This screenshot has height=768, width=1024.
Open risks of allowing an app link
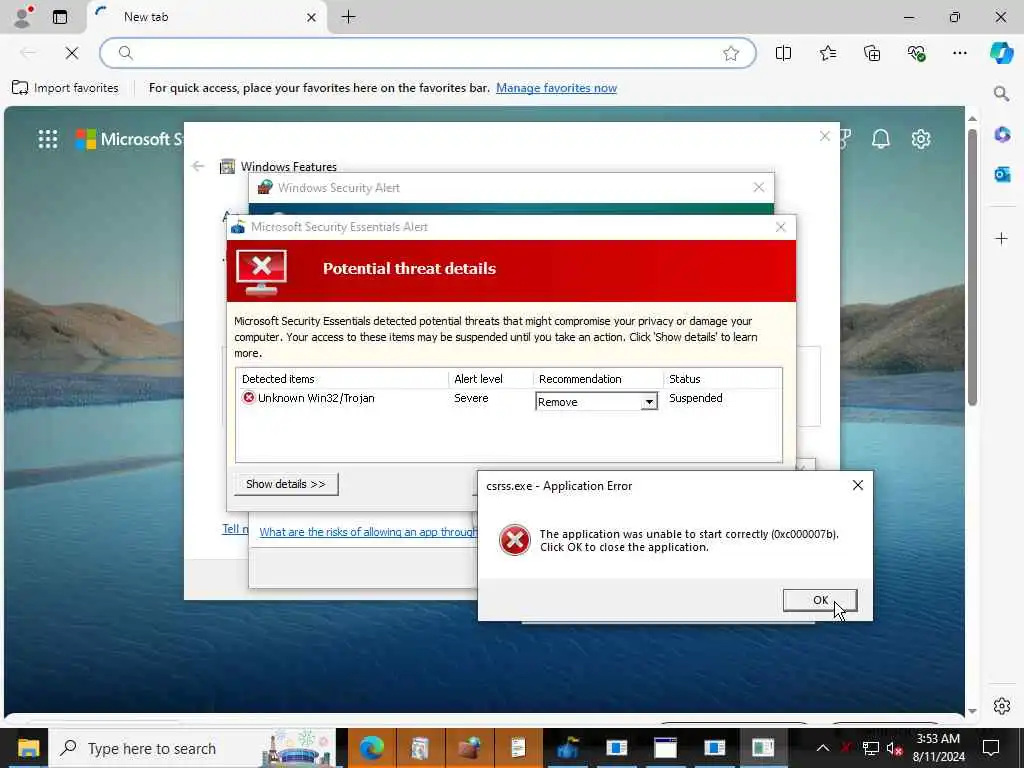pyautogui.click(x=368, y=532)
